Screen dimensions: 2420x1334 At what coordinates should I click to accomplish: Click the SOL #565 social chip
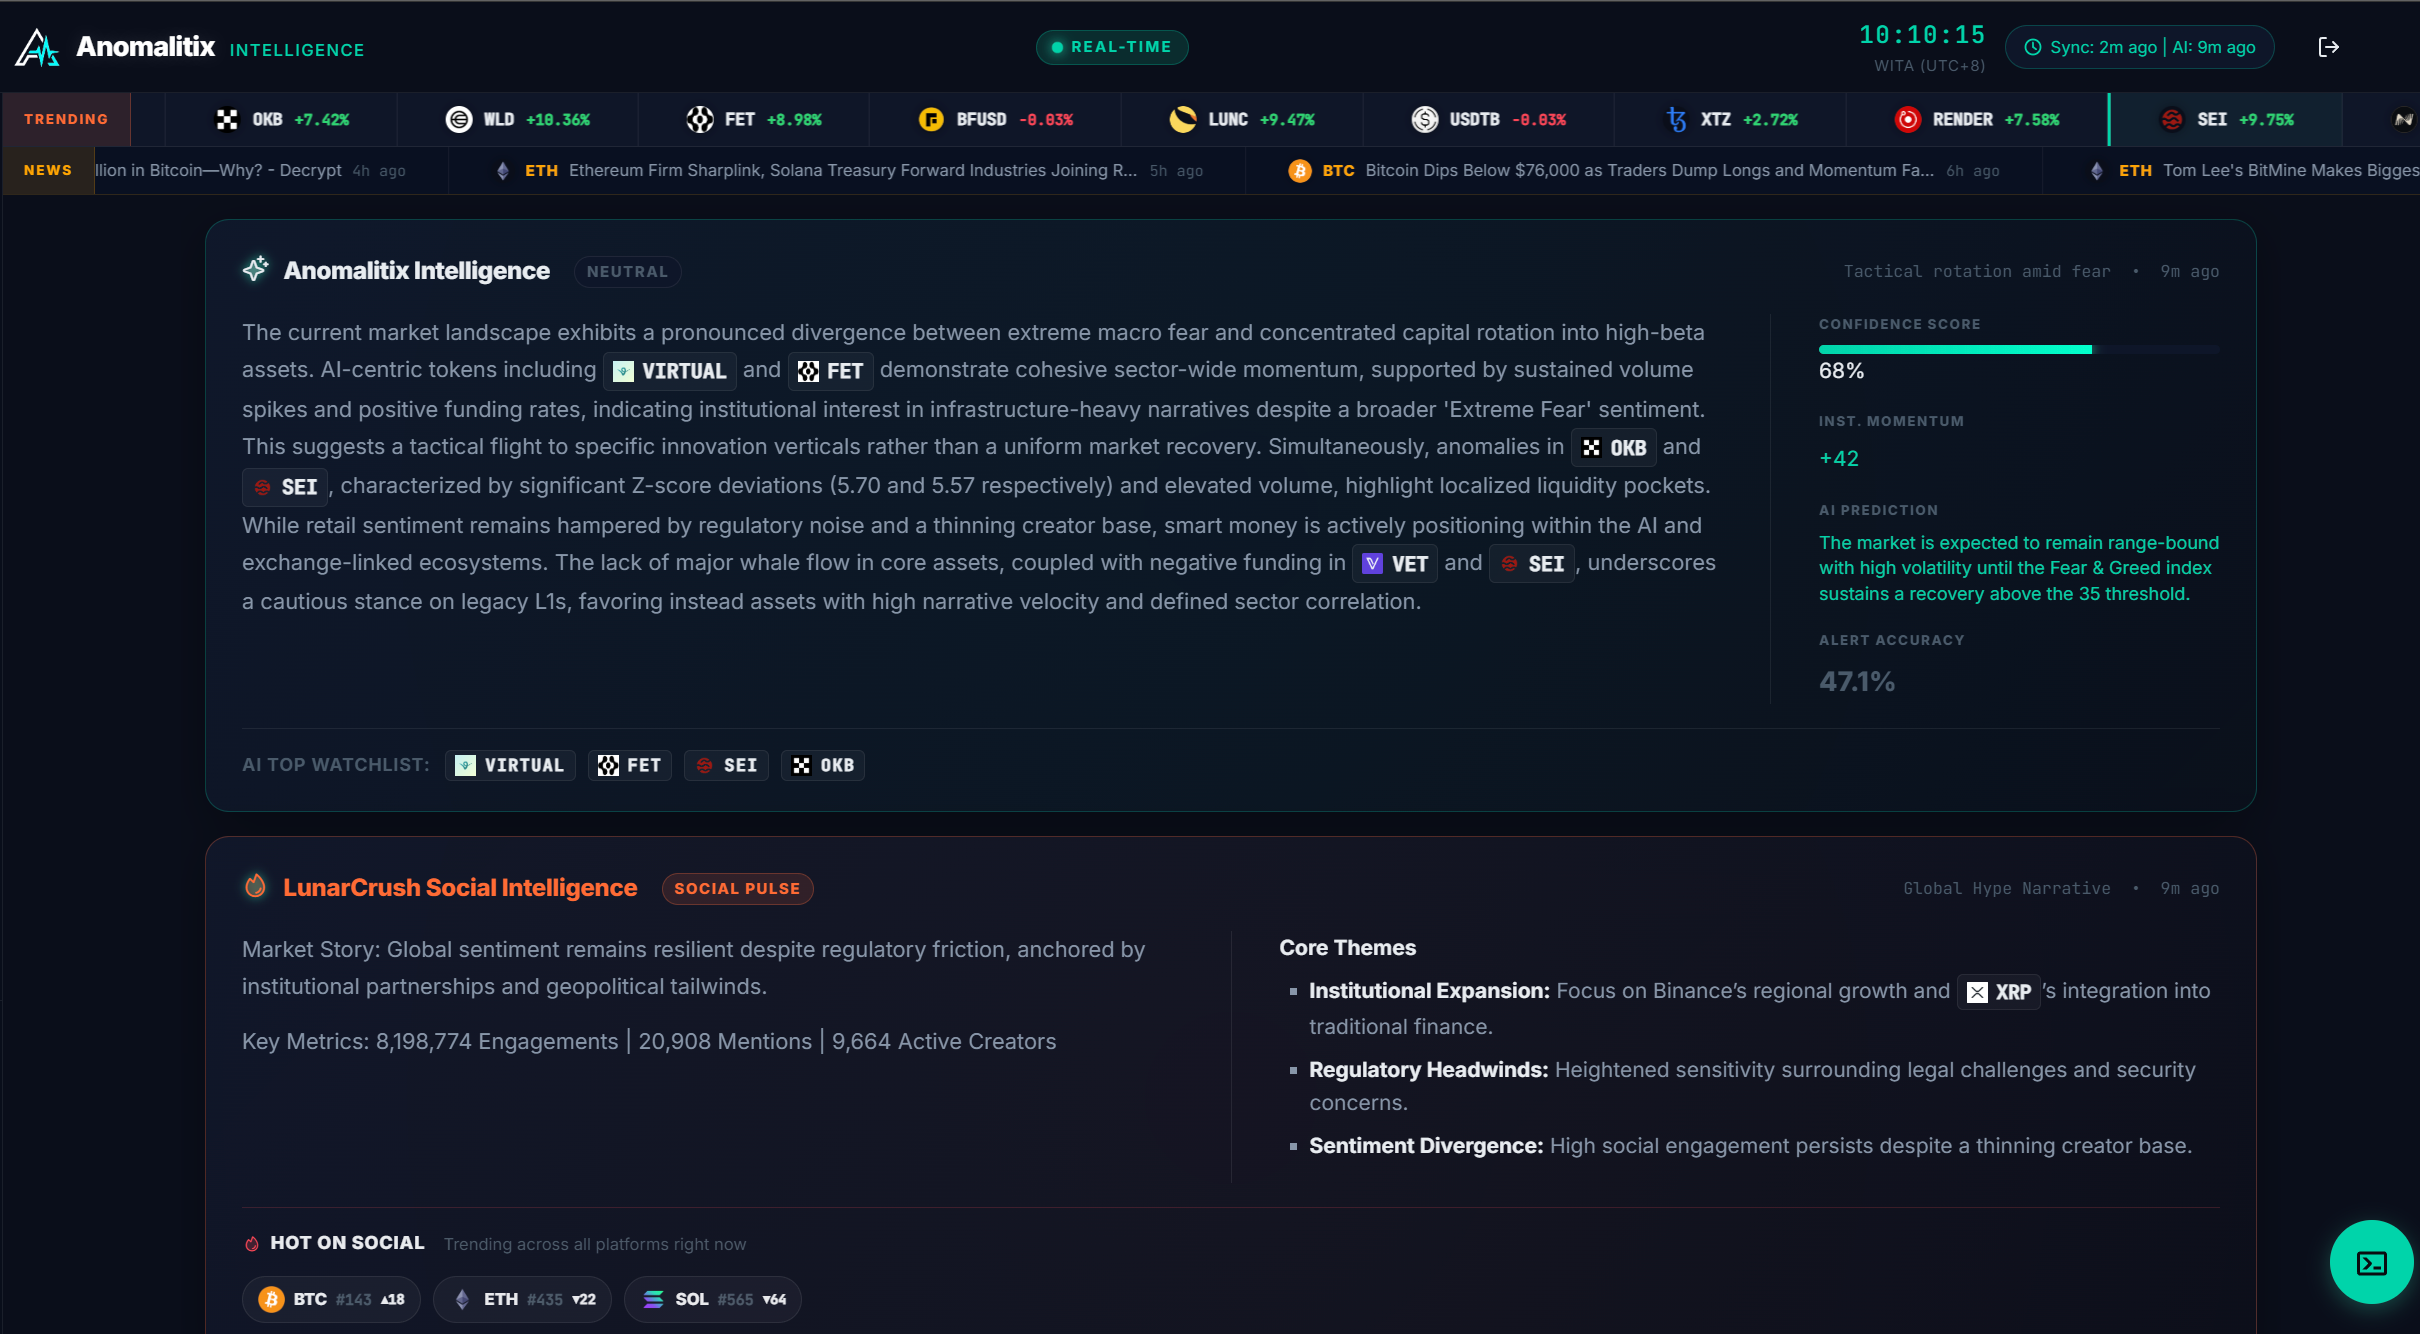point(713,1299)
